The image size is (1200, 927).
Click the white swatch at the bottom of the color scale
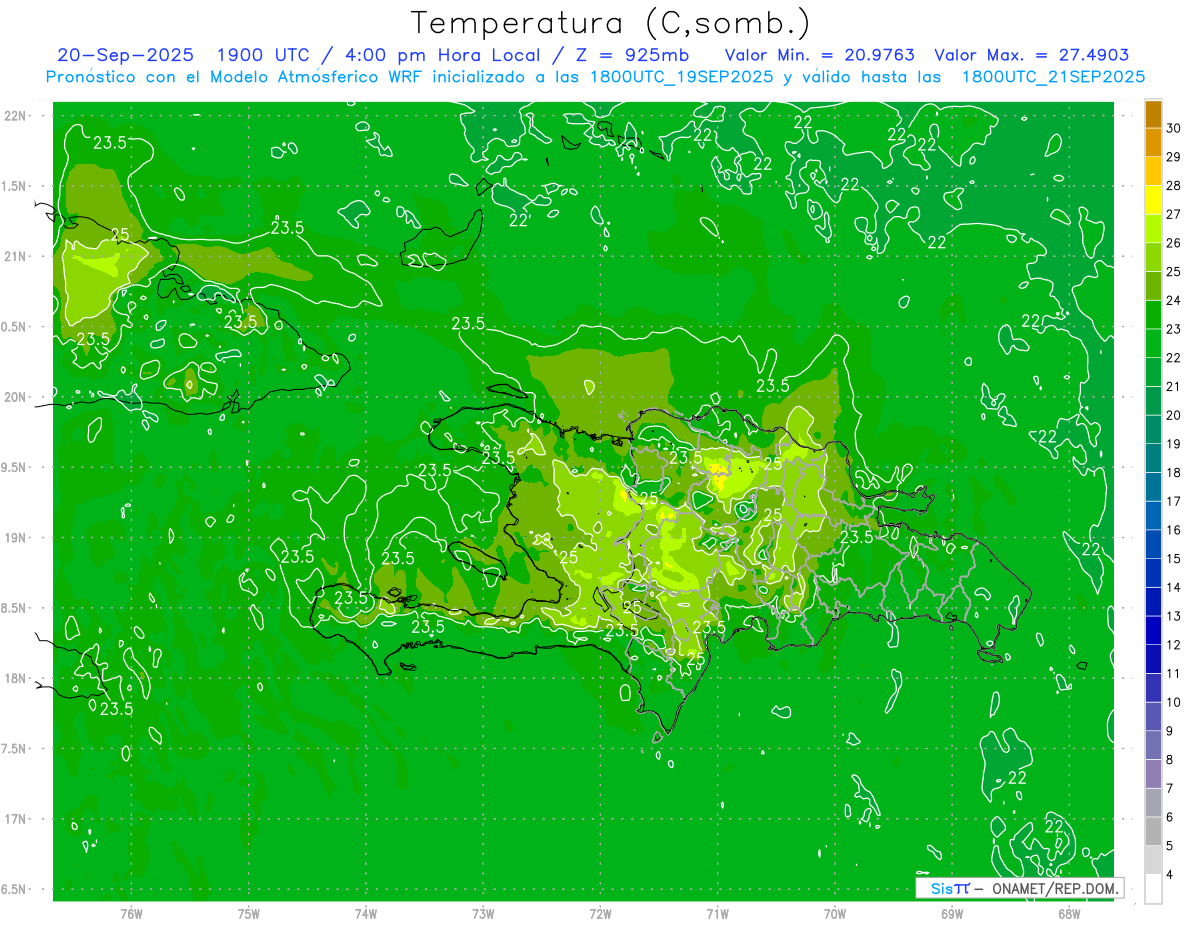pos(1153,889)
